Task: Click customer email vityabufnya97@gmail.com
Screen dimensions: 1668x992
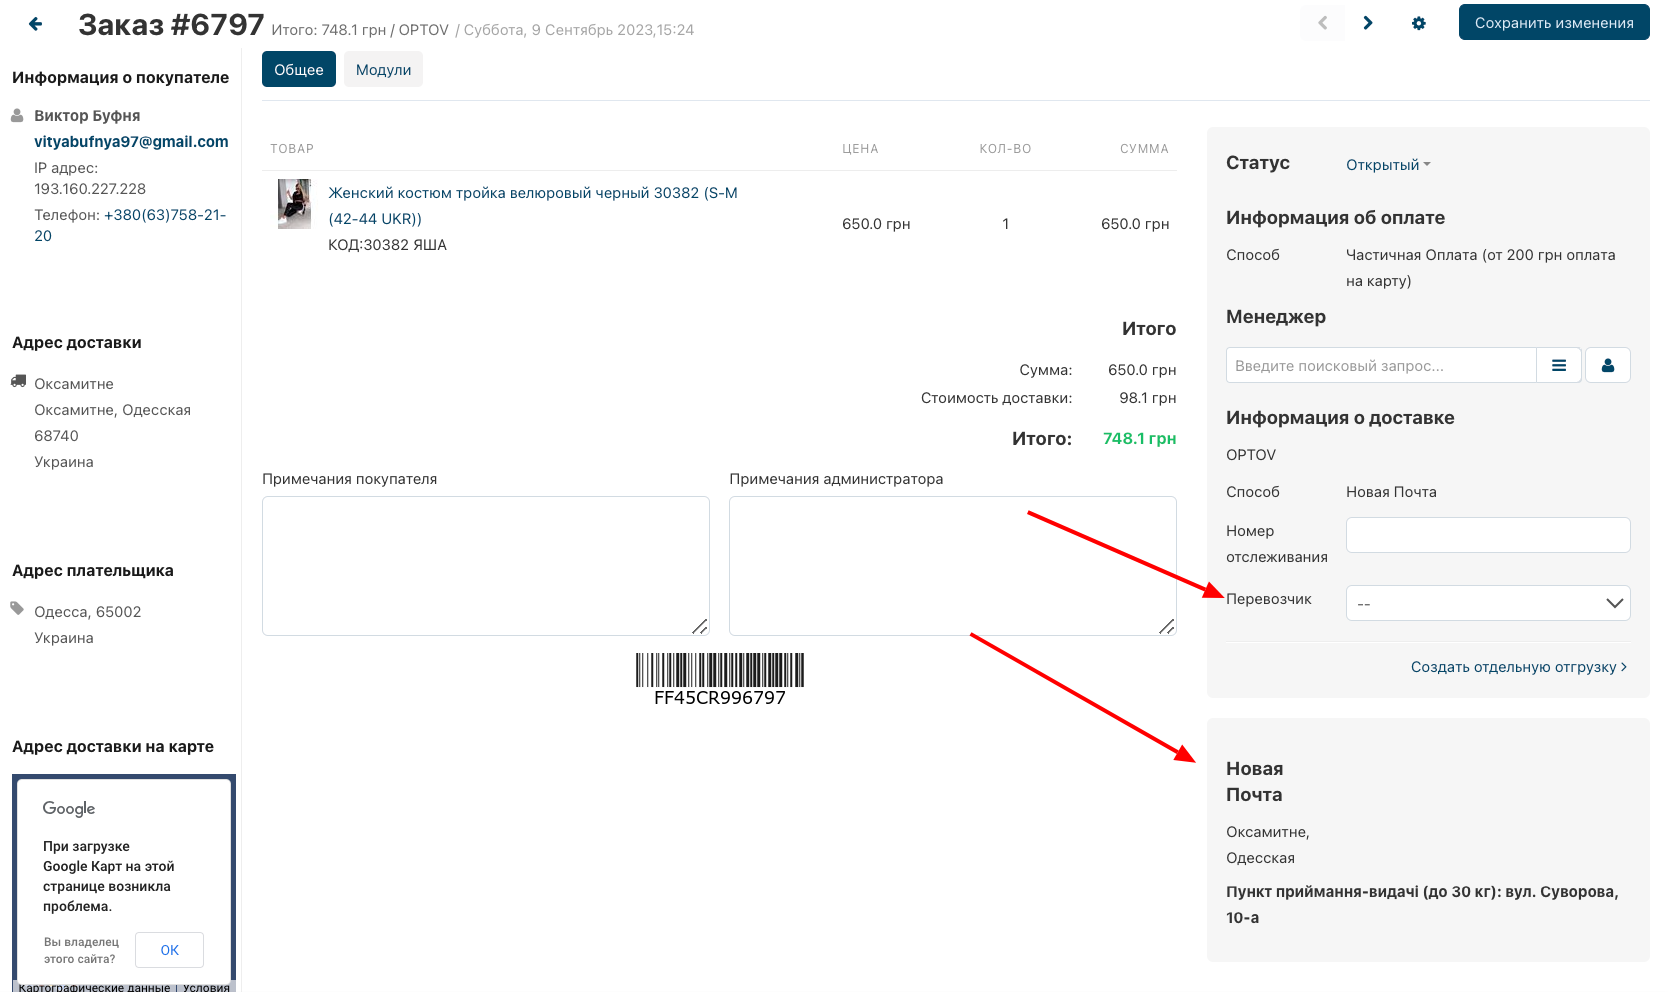Action: pos(131,142)
